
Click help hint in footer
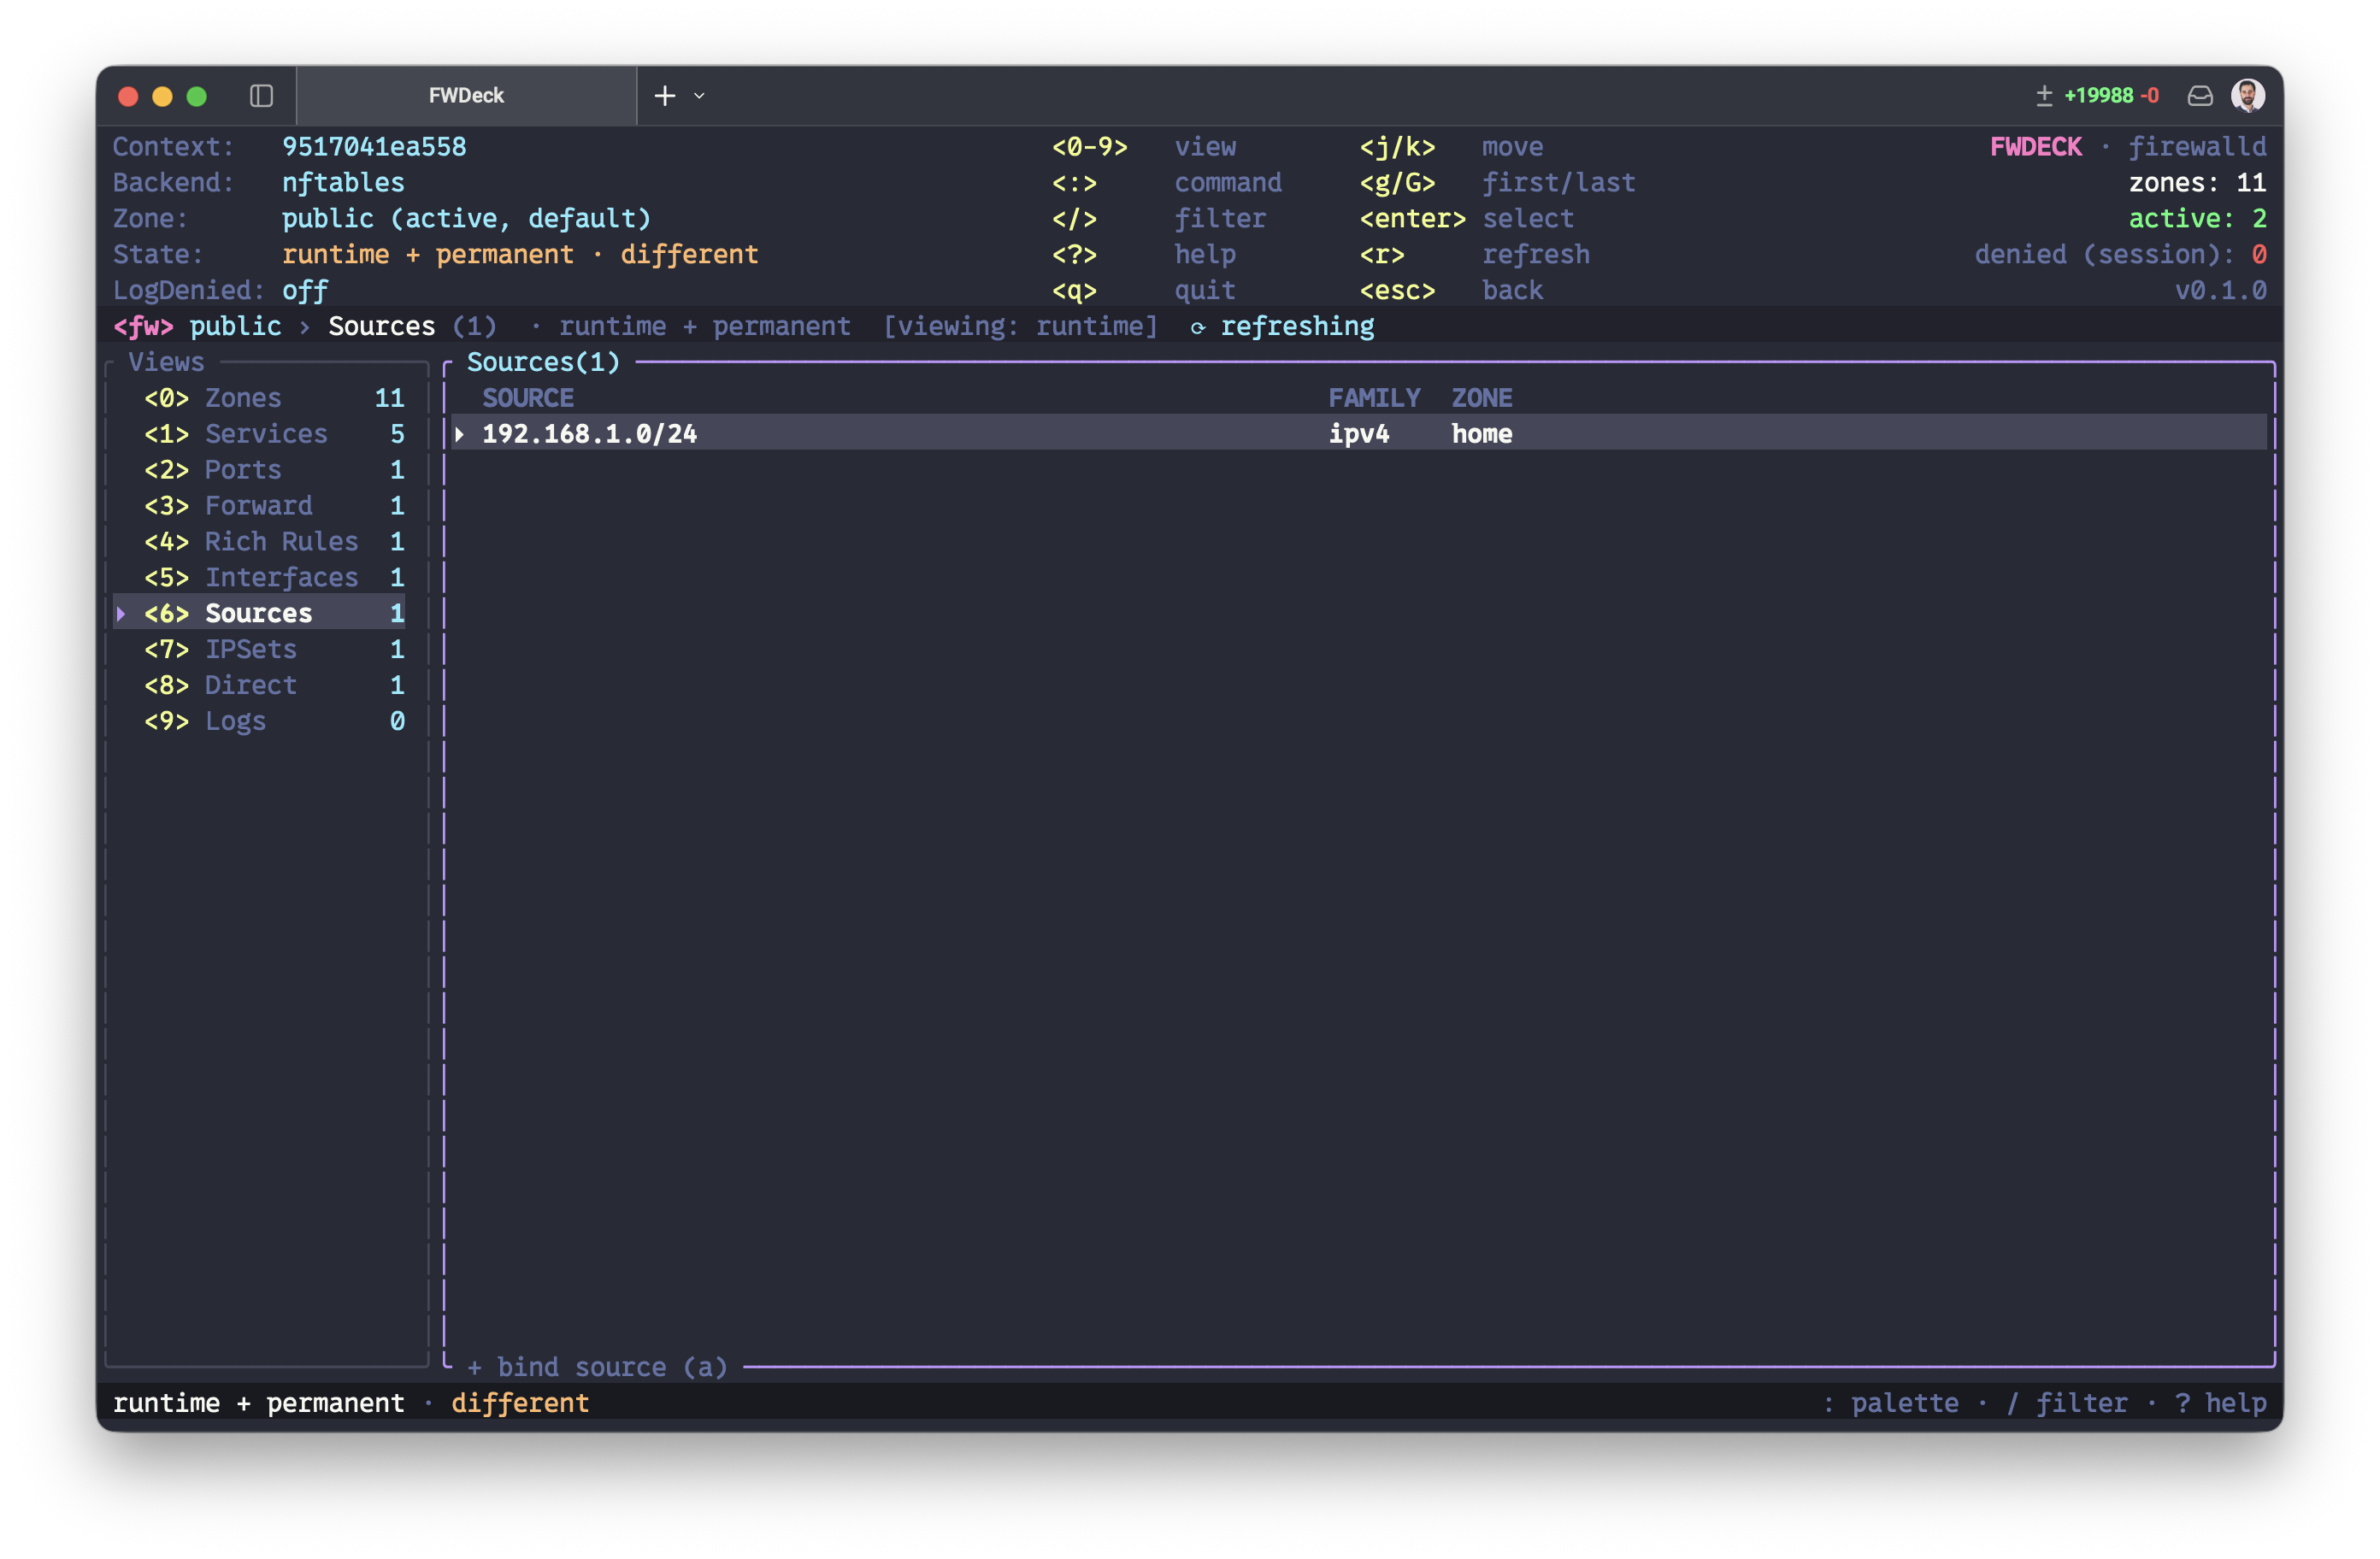pyautogui.click(x=2221, y=1403)
